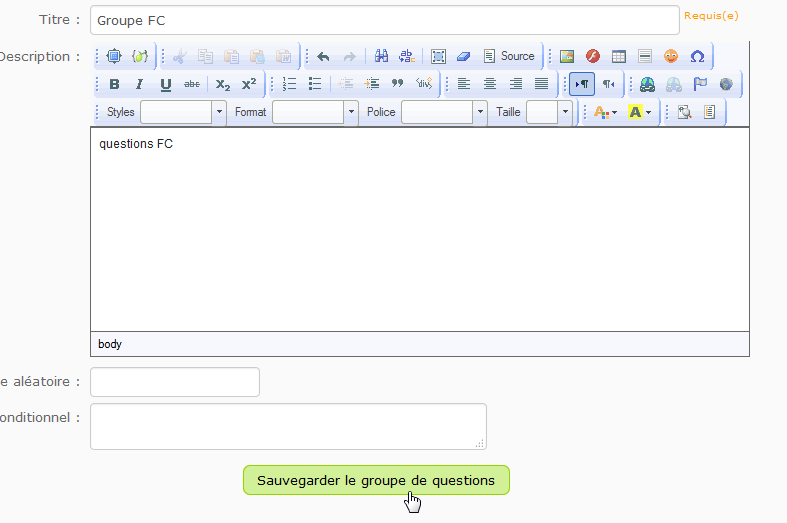This screenshot has height=523, width=787.
Task: Click Sauvegarder le groupe de questions
Action: click(x=376, y=480)
